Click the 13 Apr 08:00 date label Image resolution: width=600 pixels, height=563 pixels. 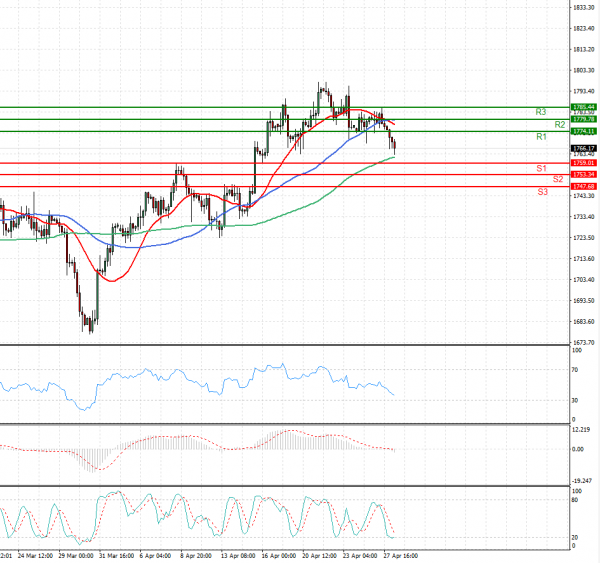(x=238, y=556)
